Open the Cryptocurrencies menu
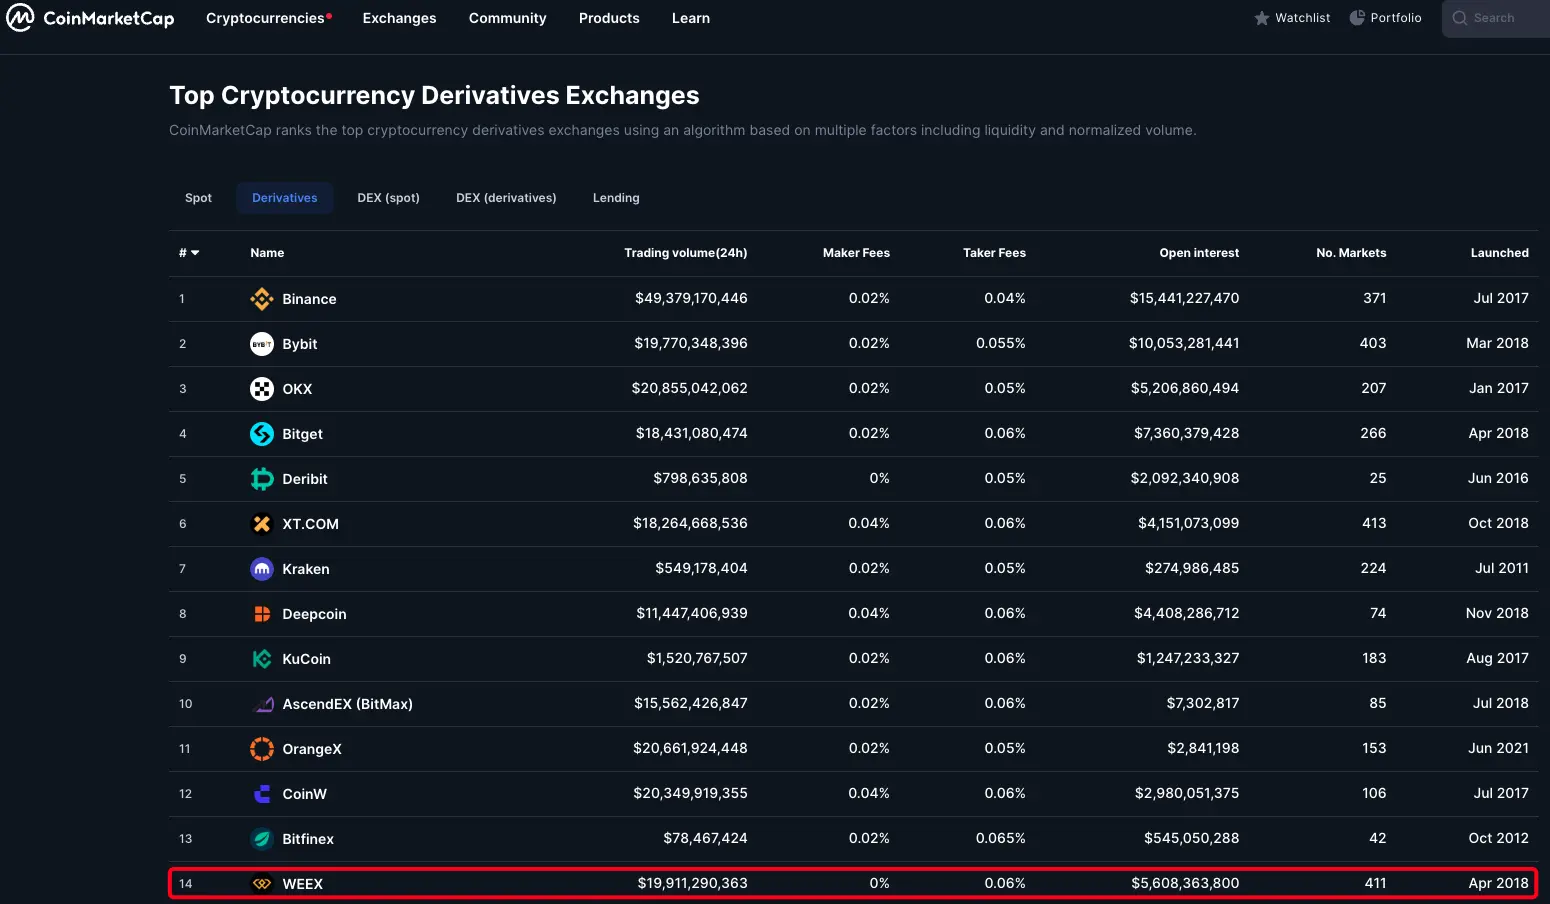 [265, 18]
